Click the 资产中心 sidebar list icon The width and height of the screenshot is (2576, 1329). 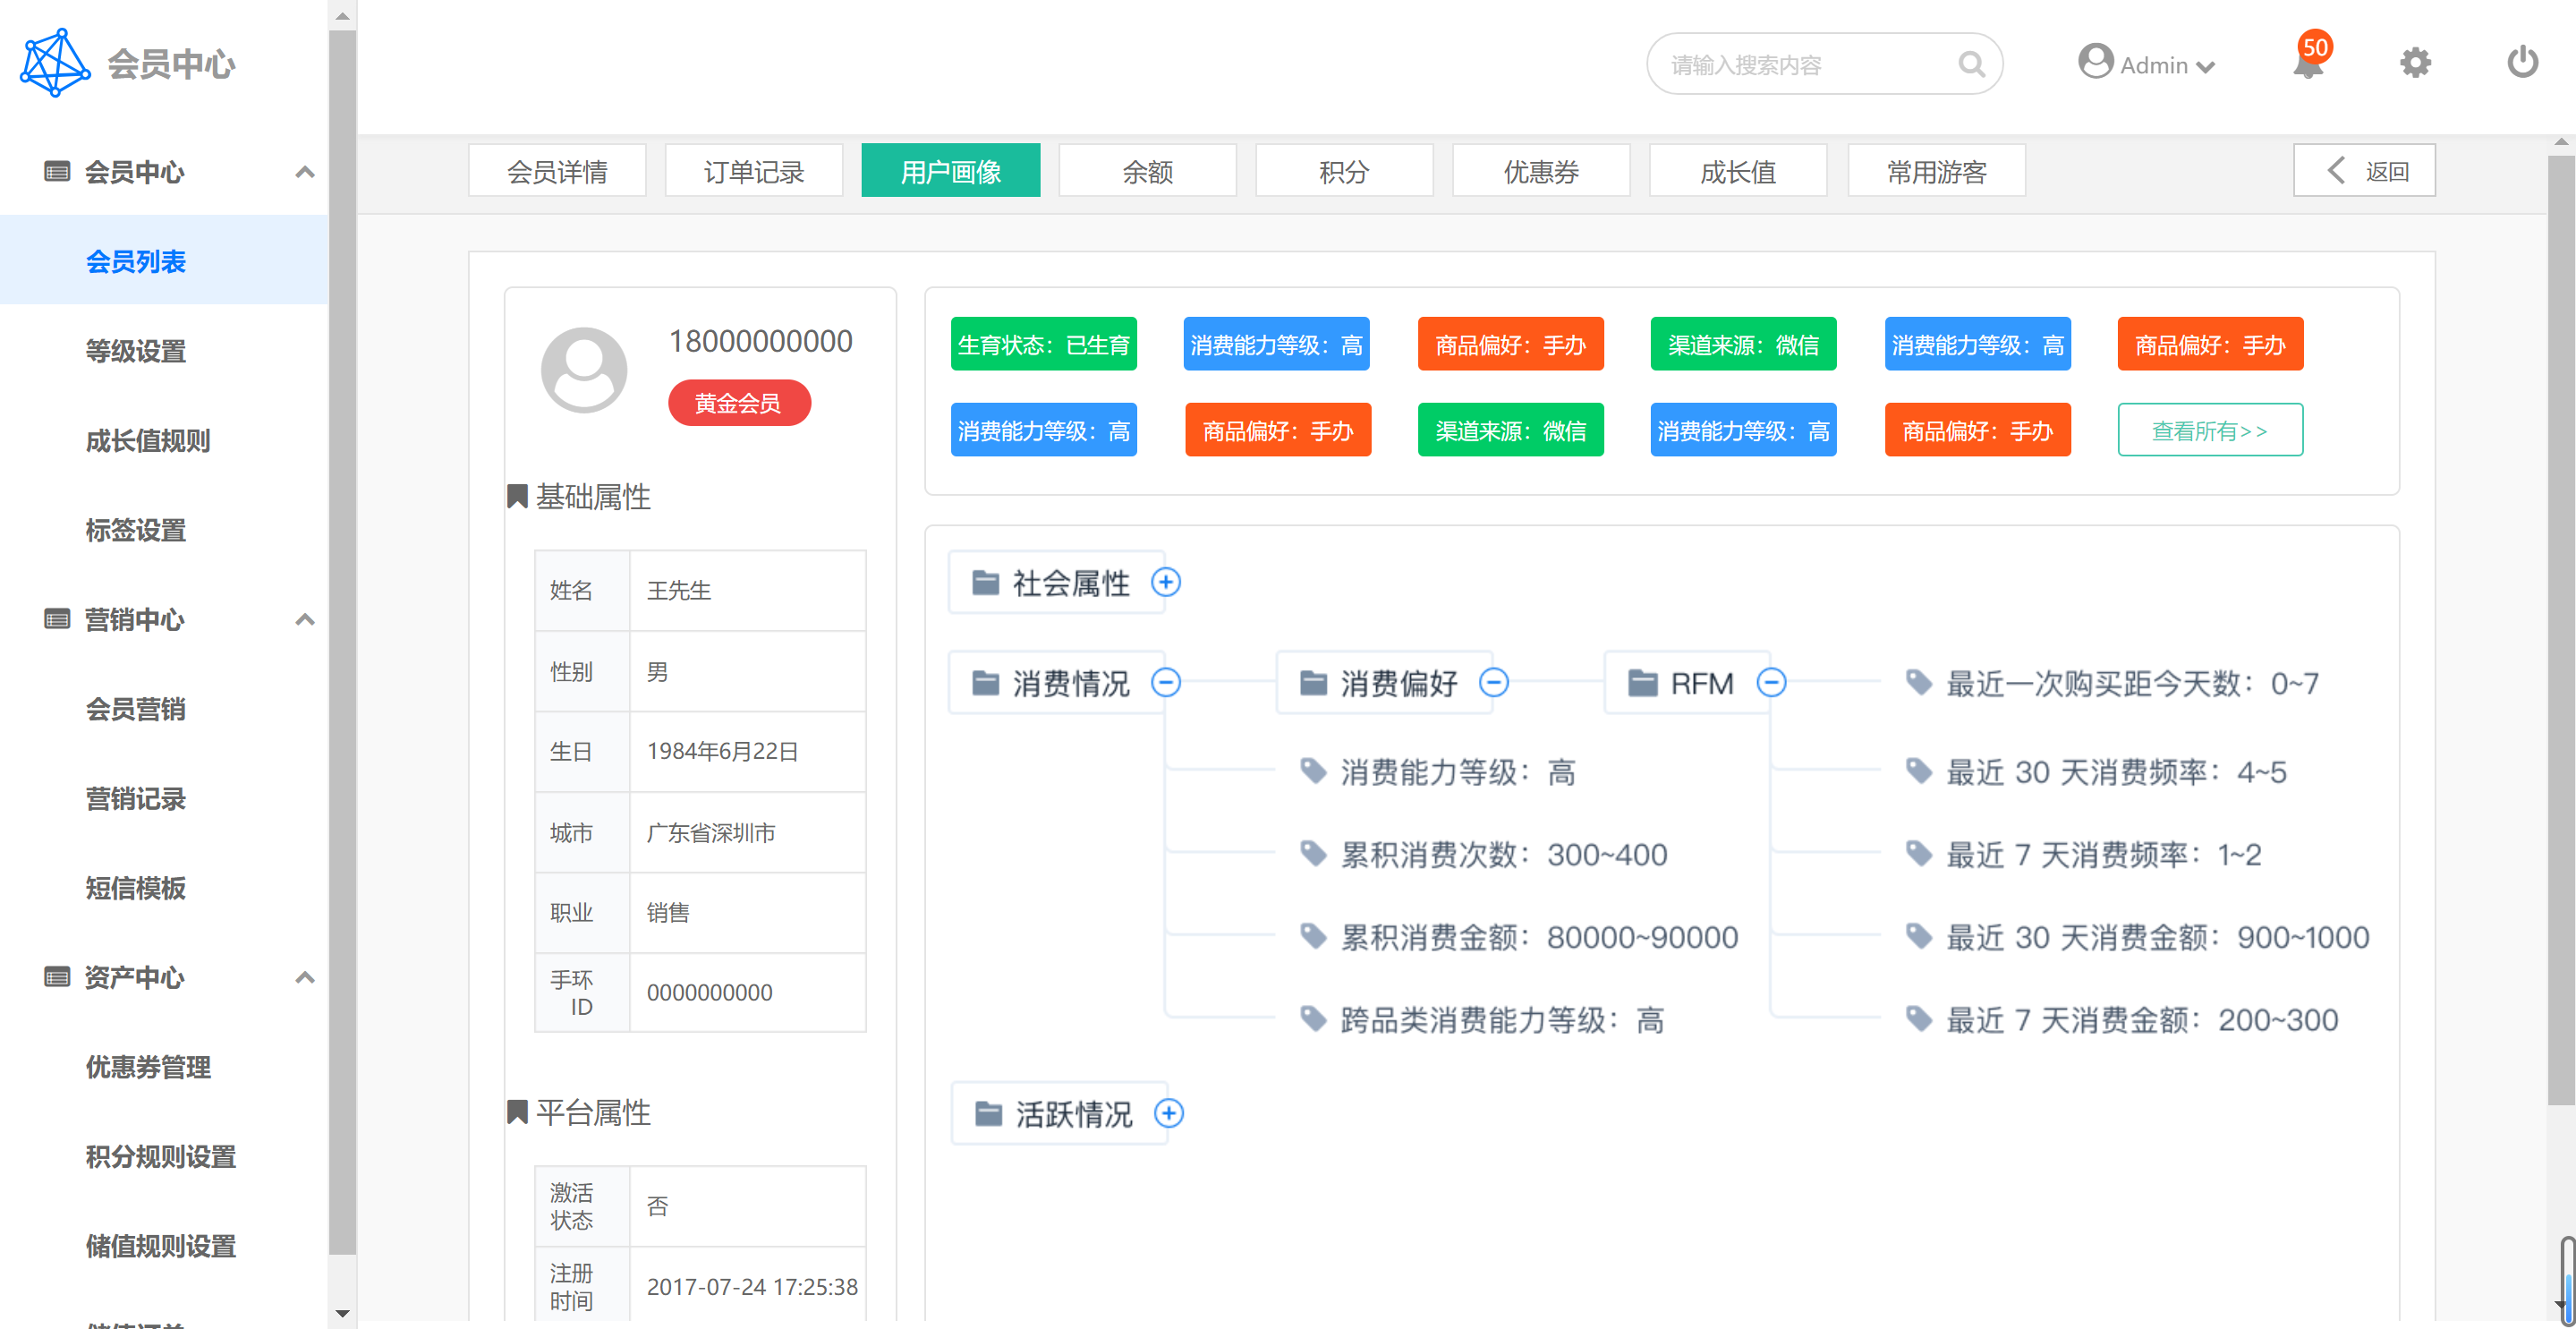[57, 977]
